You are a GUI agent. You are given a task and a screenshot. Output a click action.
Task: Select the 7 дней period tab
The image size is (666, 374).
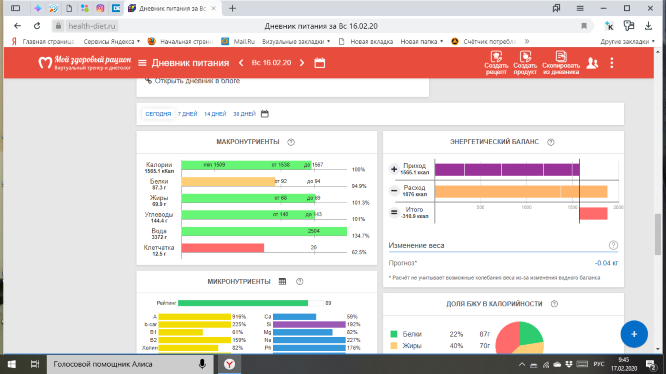[187, 114]
